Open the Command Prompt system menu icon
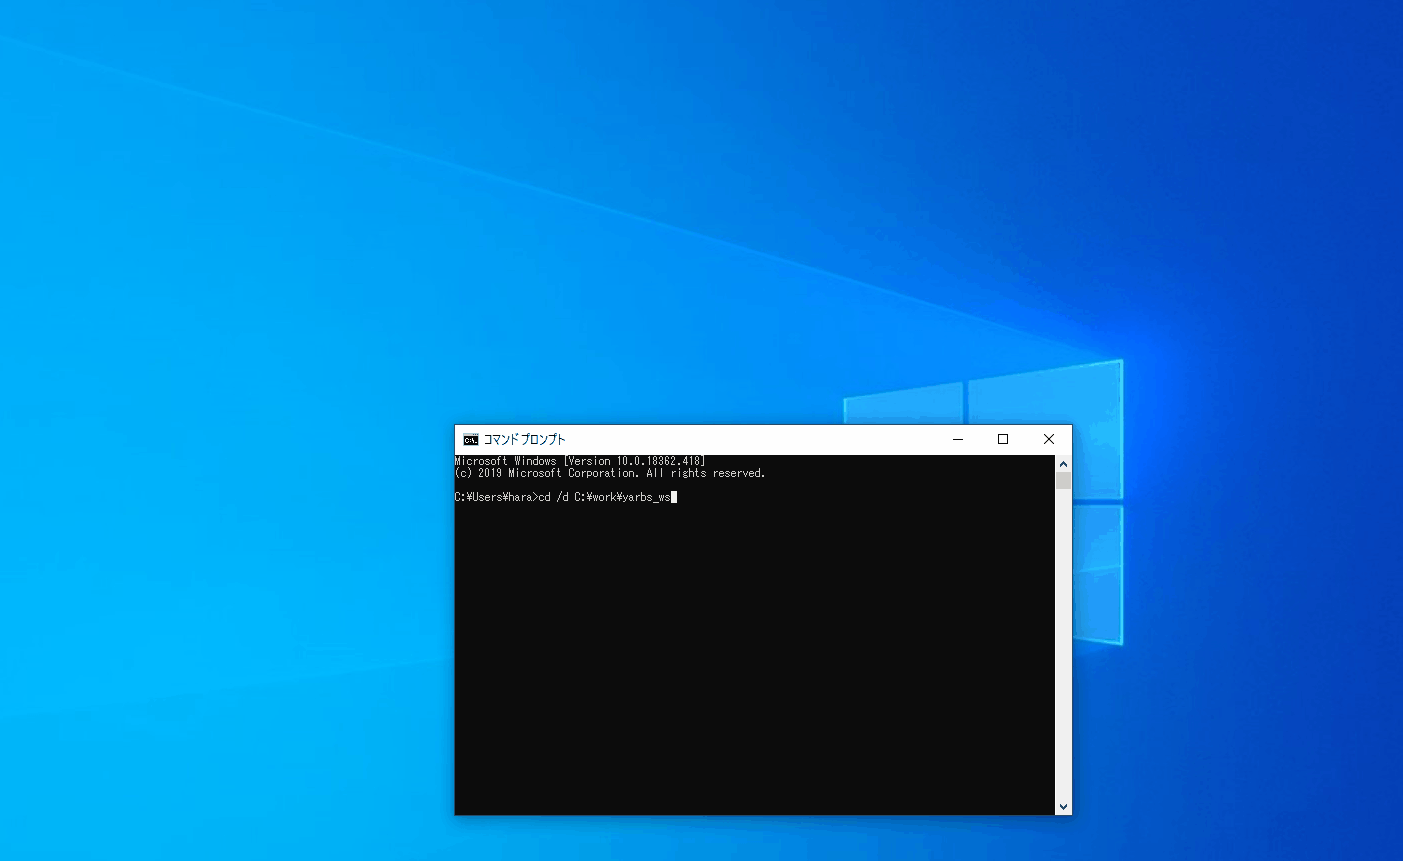The image size is (1403, 861). pos(471,440)
